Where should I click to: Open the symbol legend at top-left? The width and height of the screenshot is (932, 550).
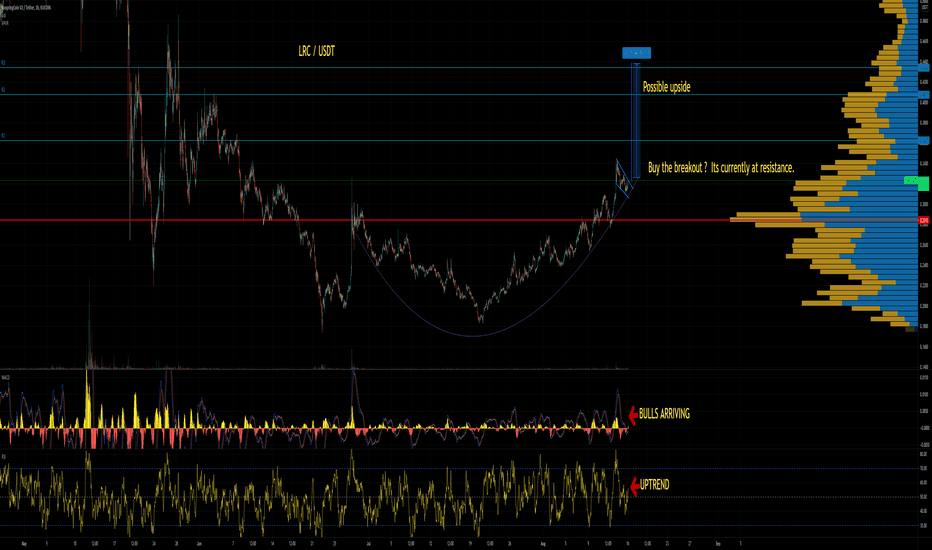point(26,8)
